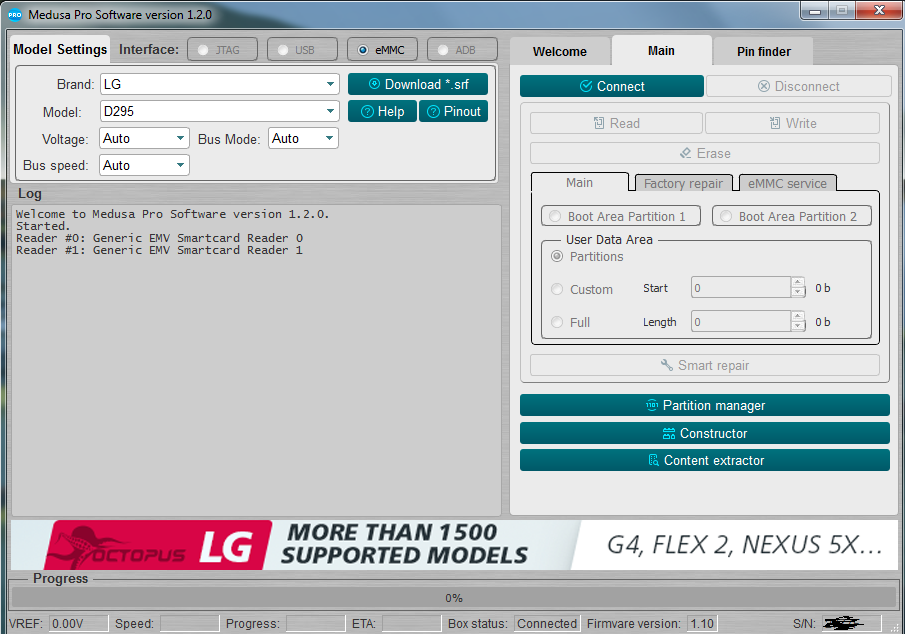Click the Model Settings heading
The height and width of the screenshot is (637, 905).
(x=60, y=49)
